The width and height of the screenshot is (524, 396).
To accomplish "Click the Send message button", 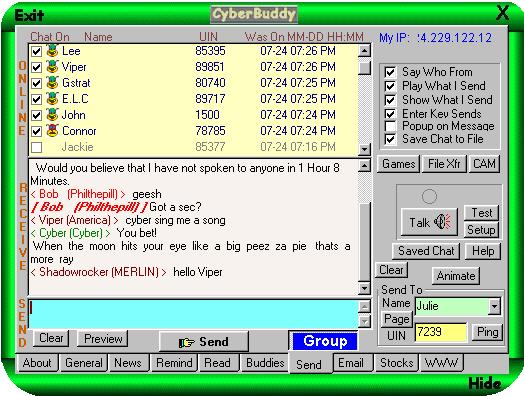I will click(204, 342).
